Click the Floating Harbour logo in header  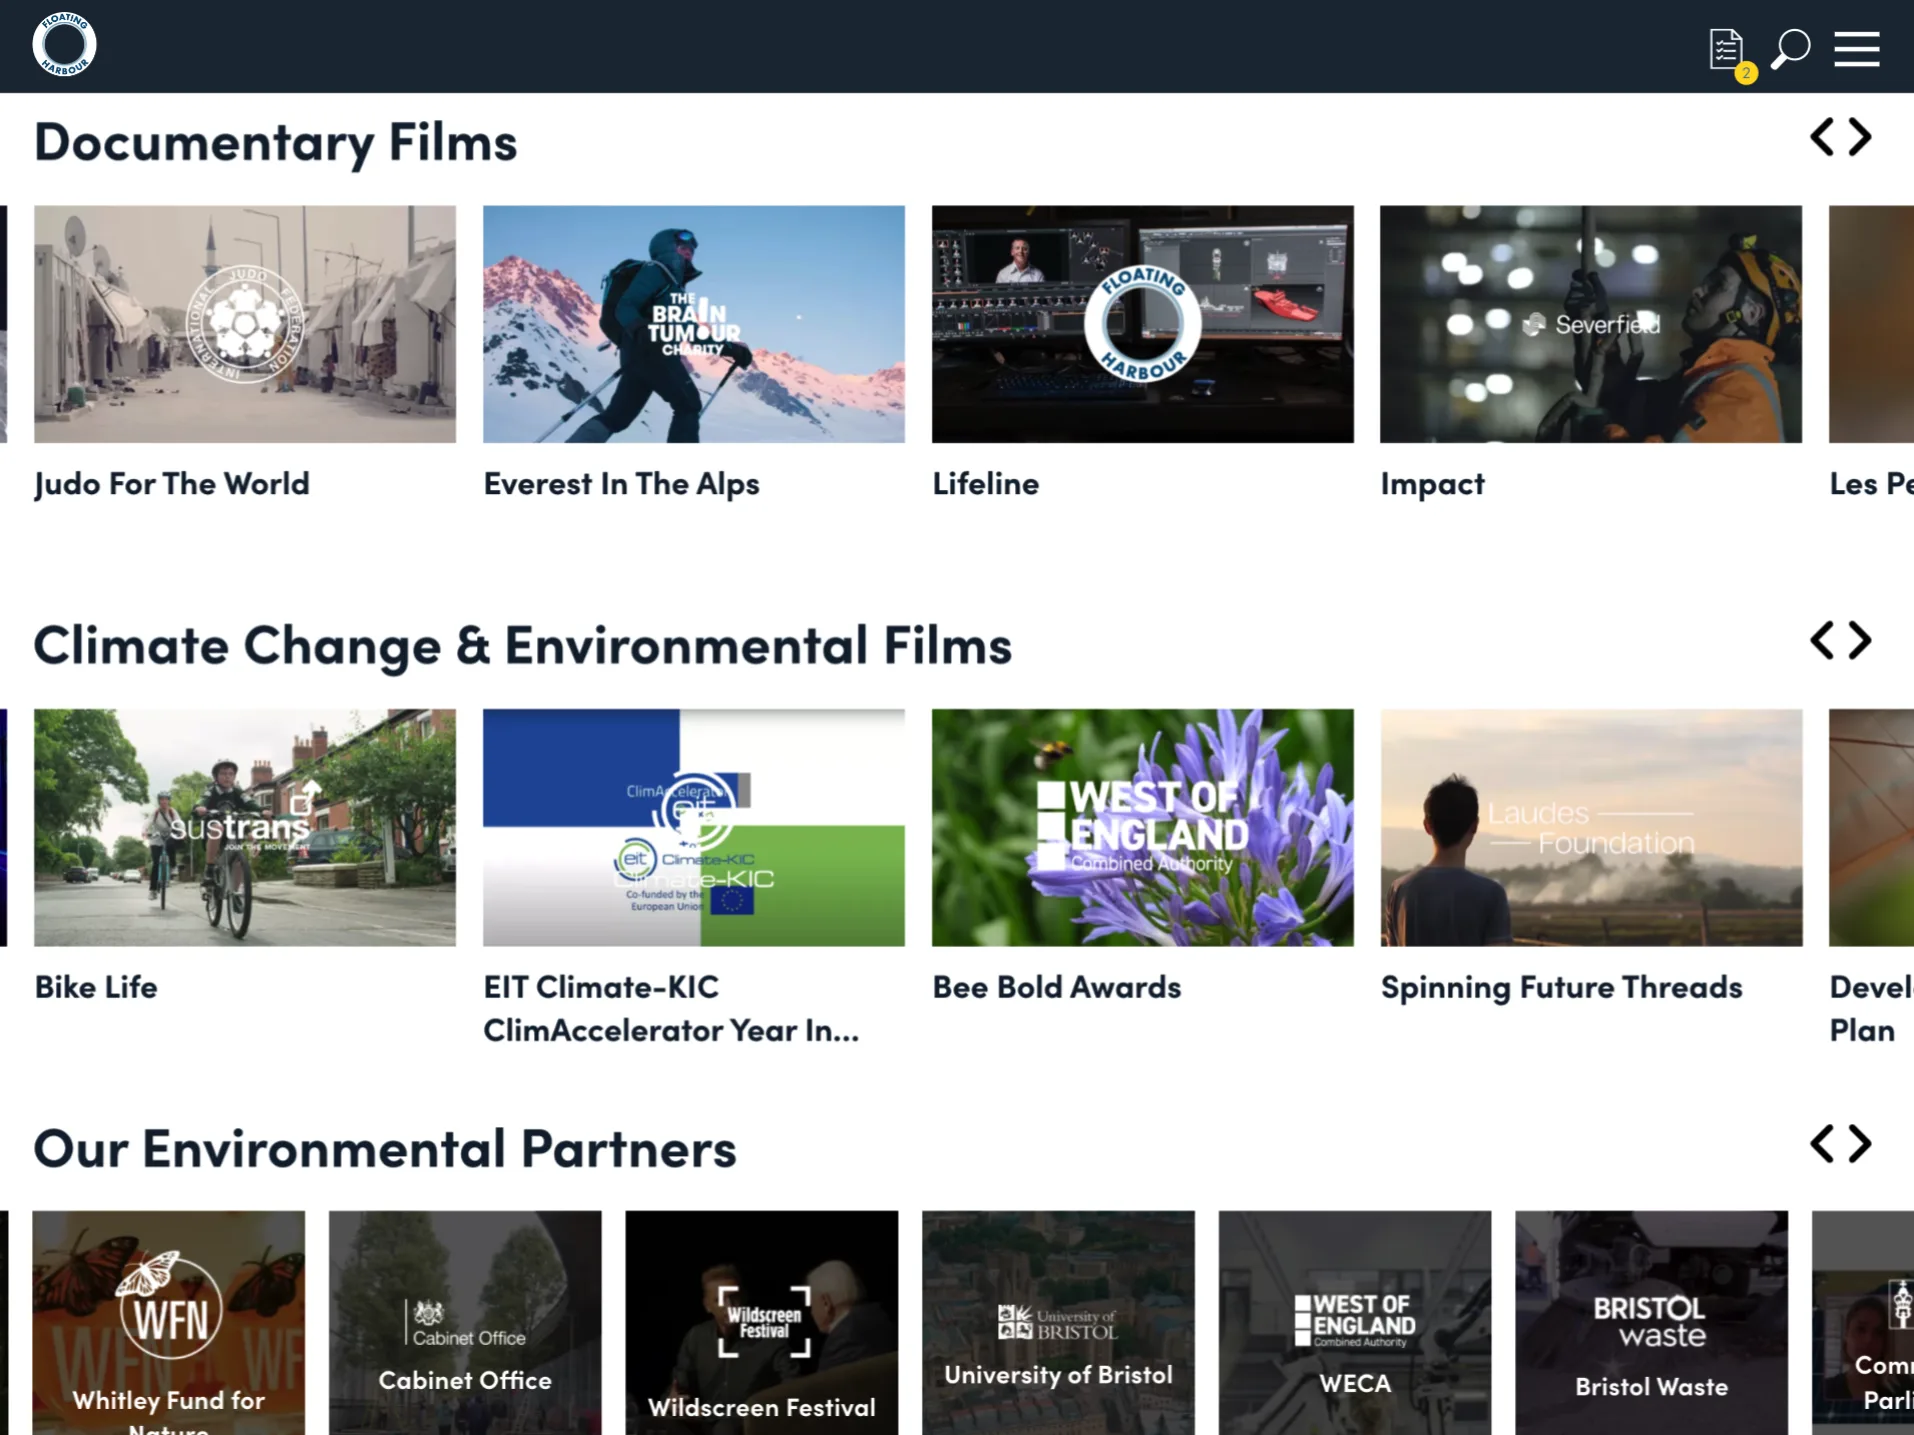coord(64,45)
